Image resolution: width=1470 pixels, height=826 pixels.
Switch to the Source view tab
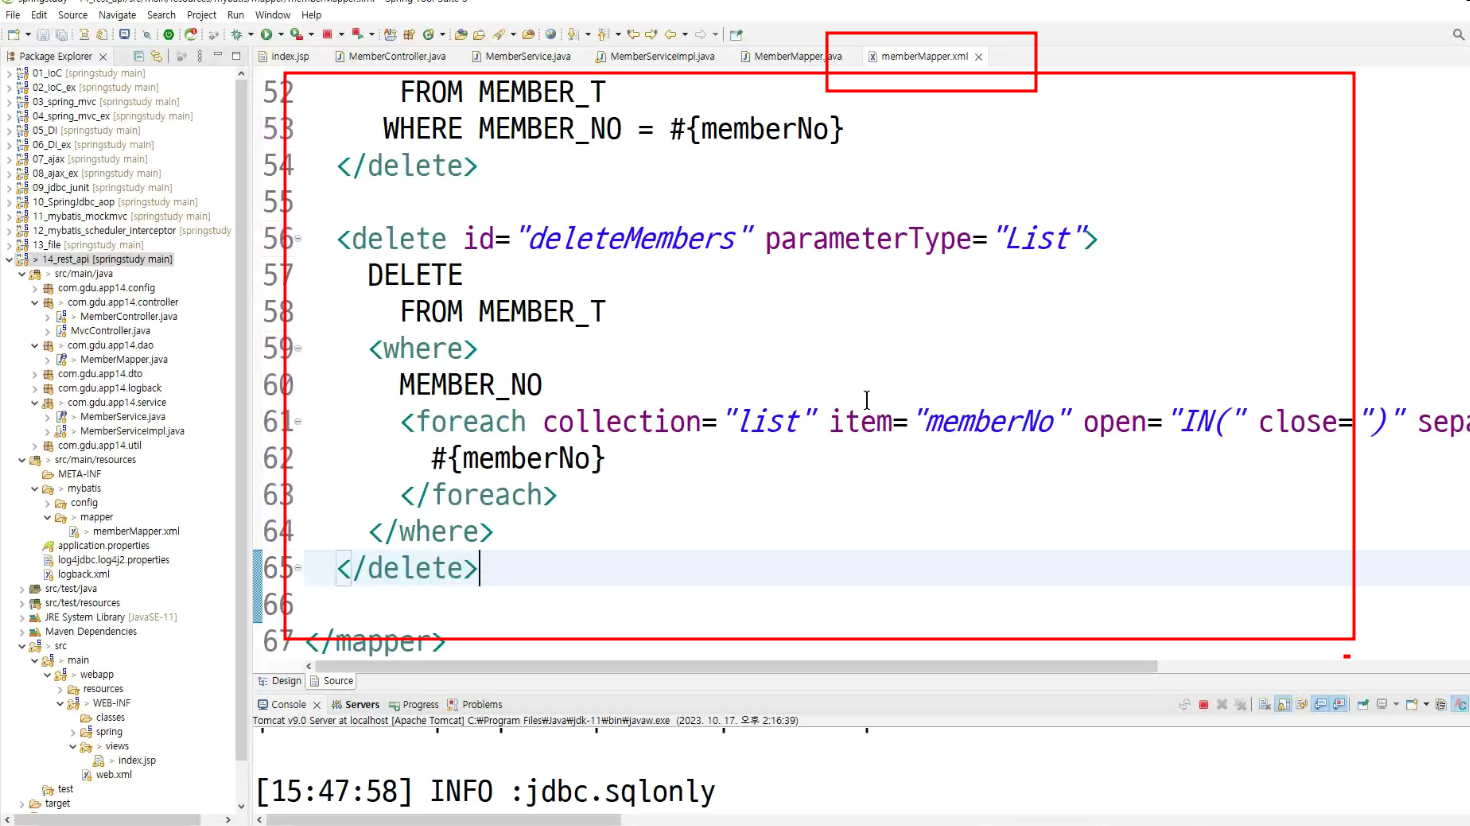[332, 681]
